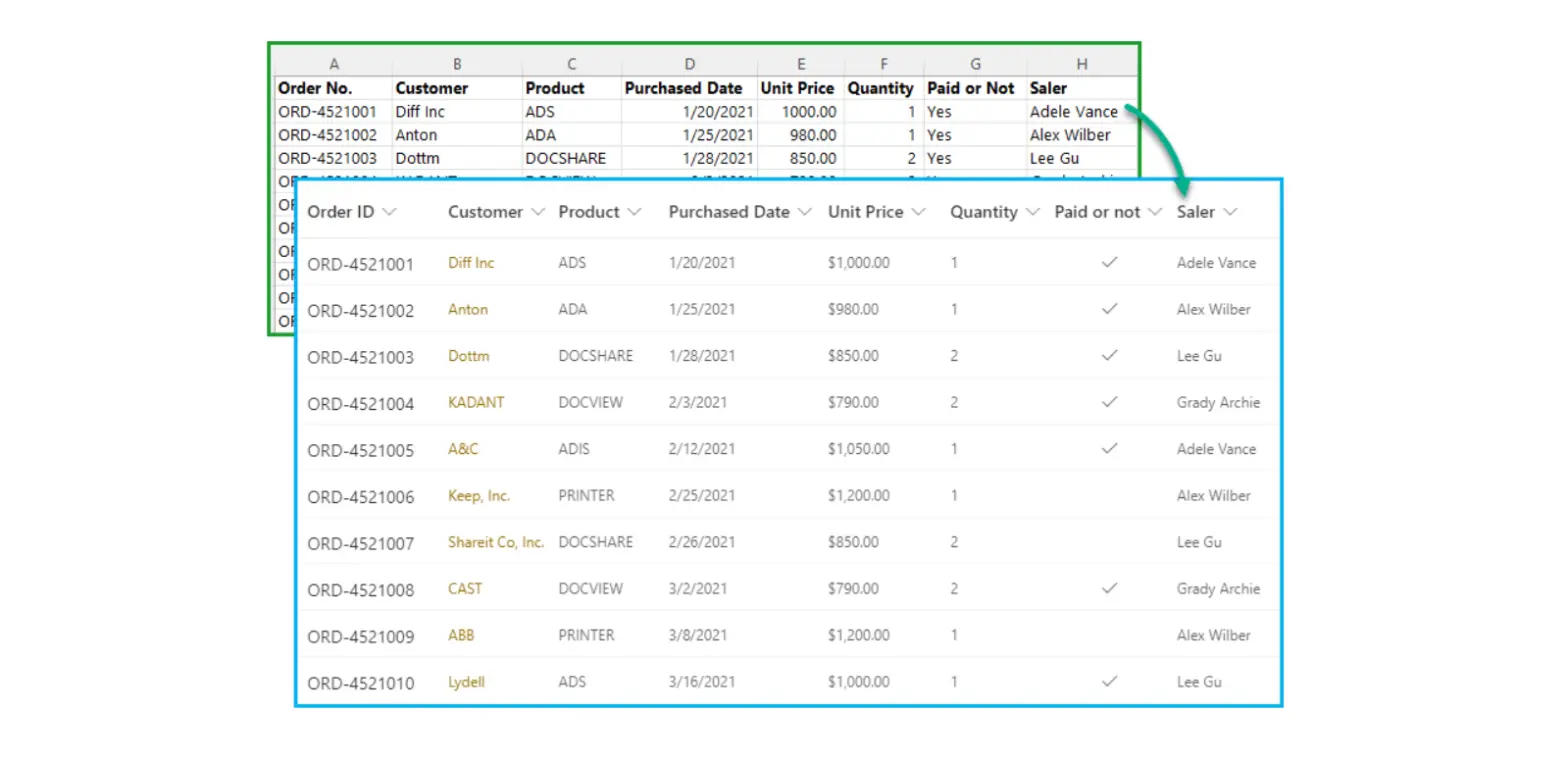
Task: Click the paid checkmark for ORD-4521001
Action: tap(1109, 263)
